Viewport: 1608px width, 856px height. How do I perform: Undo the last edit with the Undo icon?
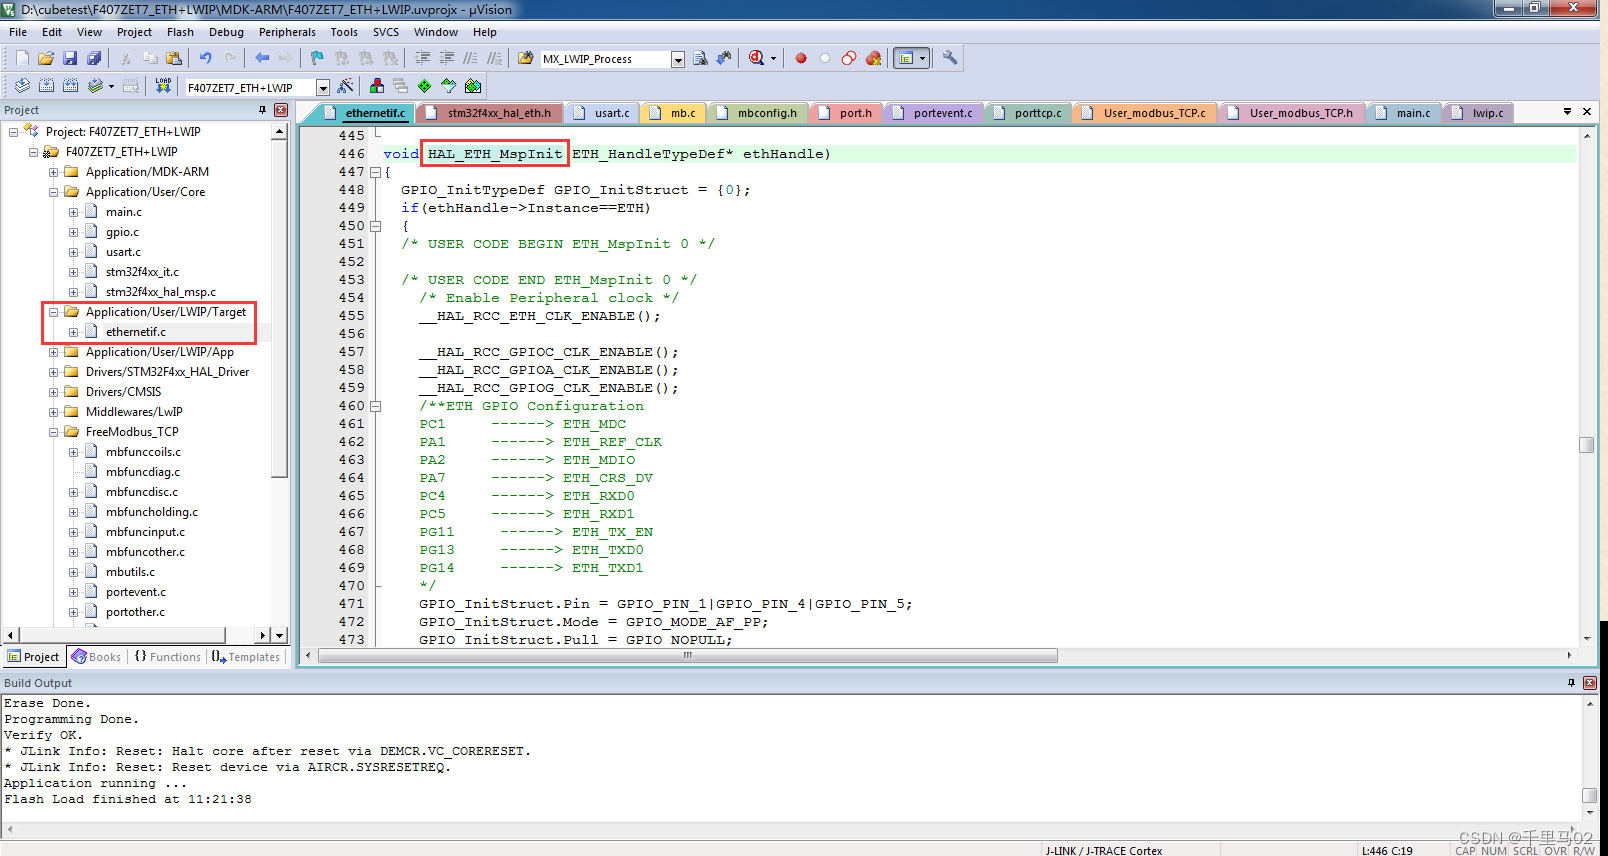pyautogui.click(x=205, y=58)
